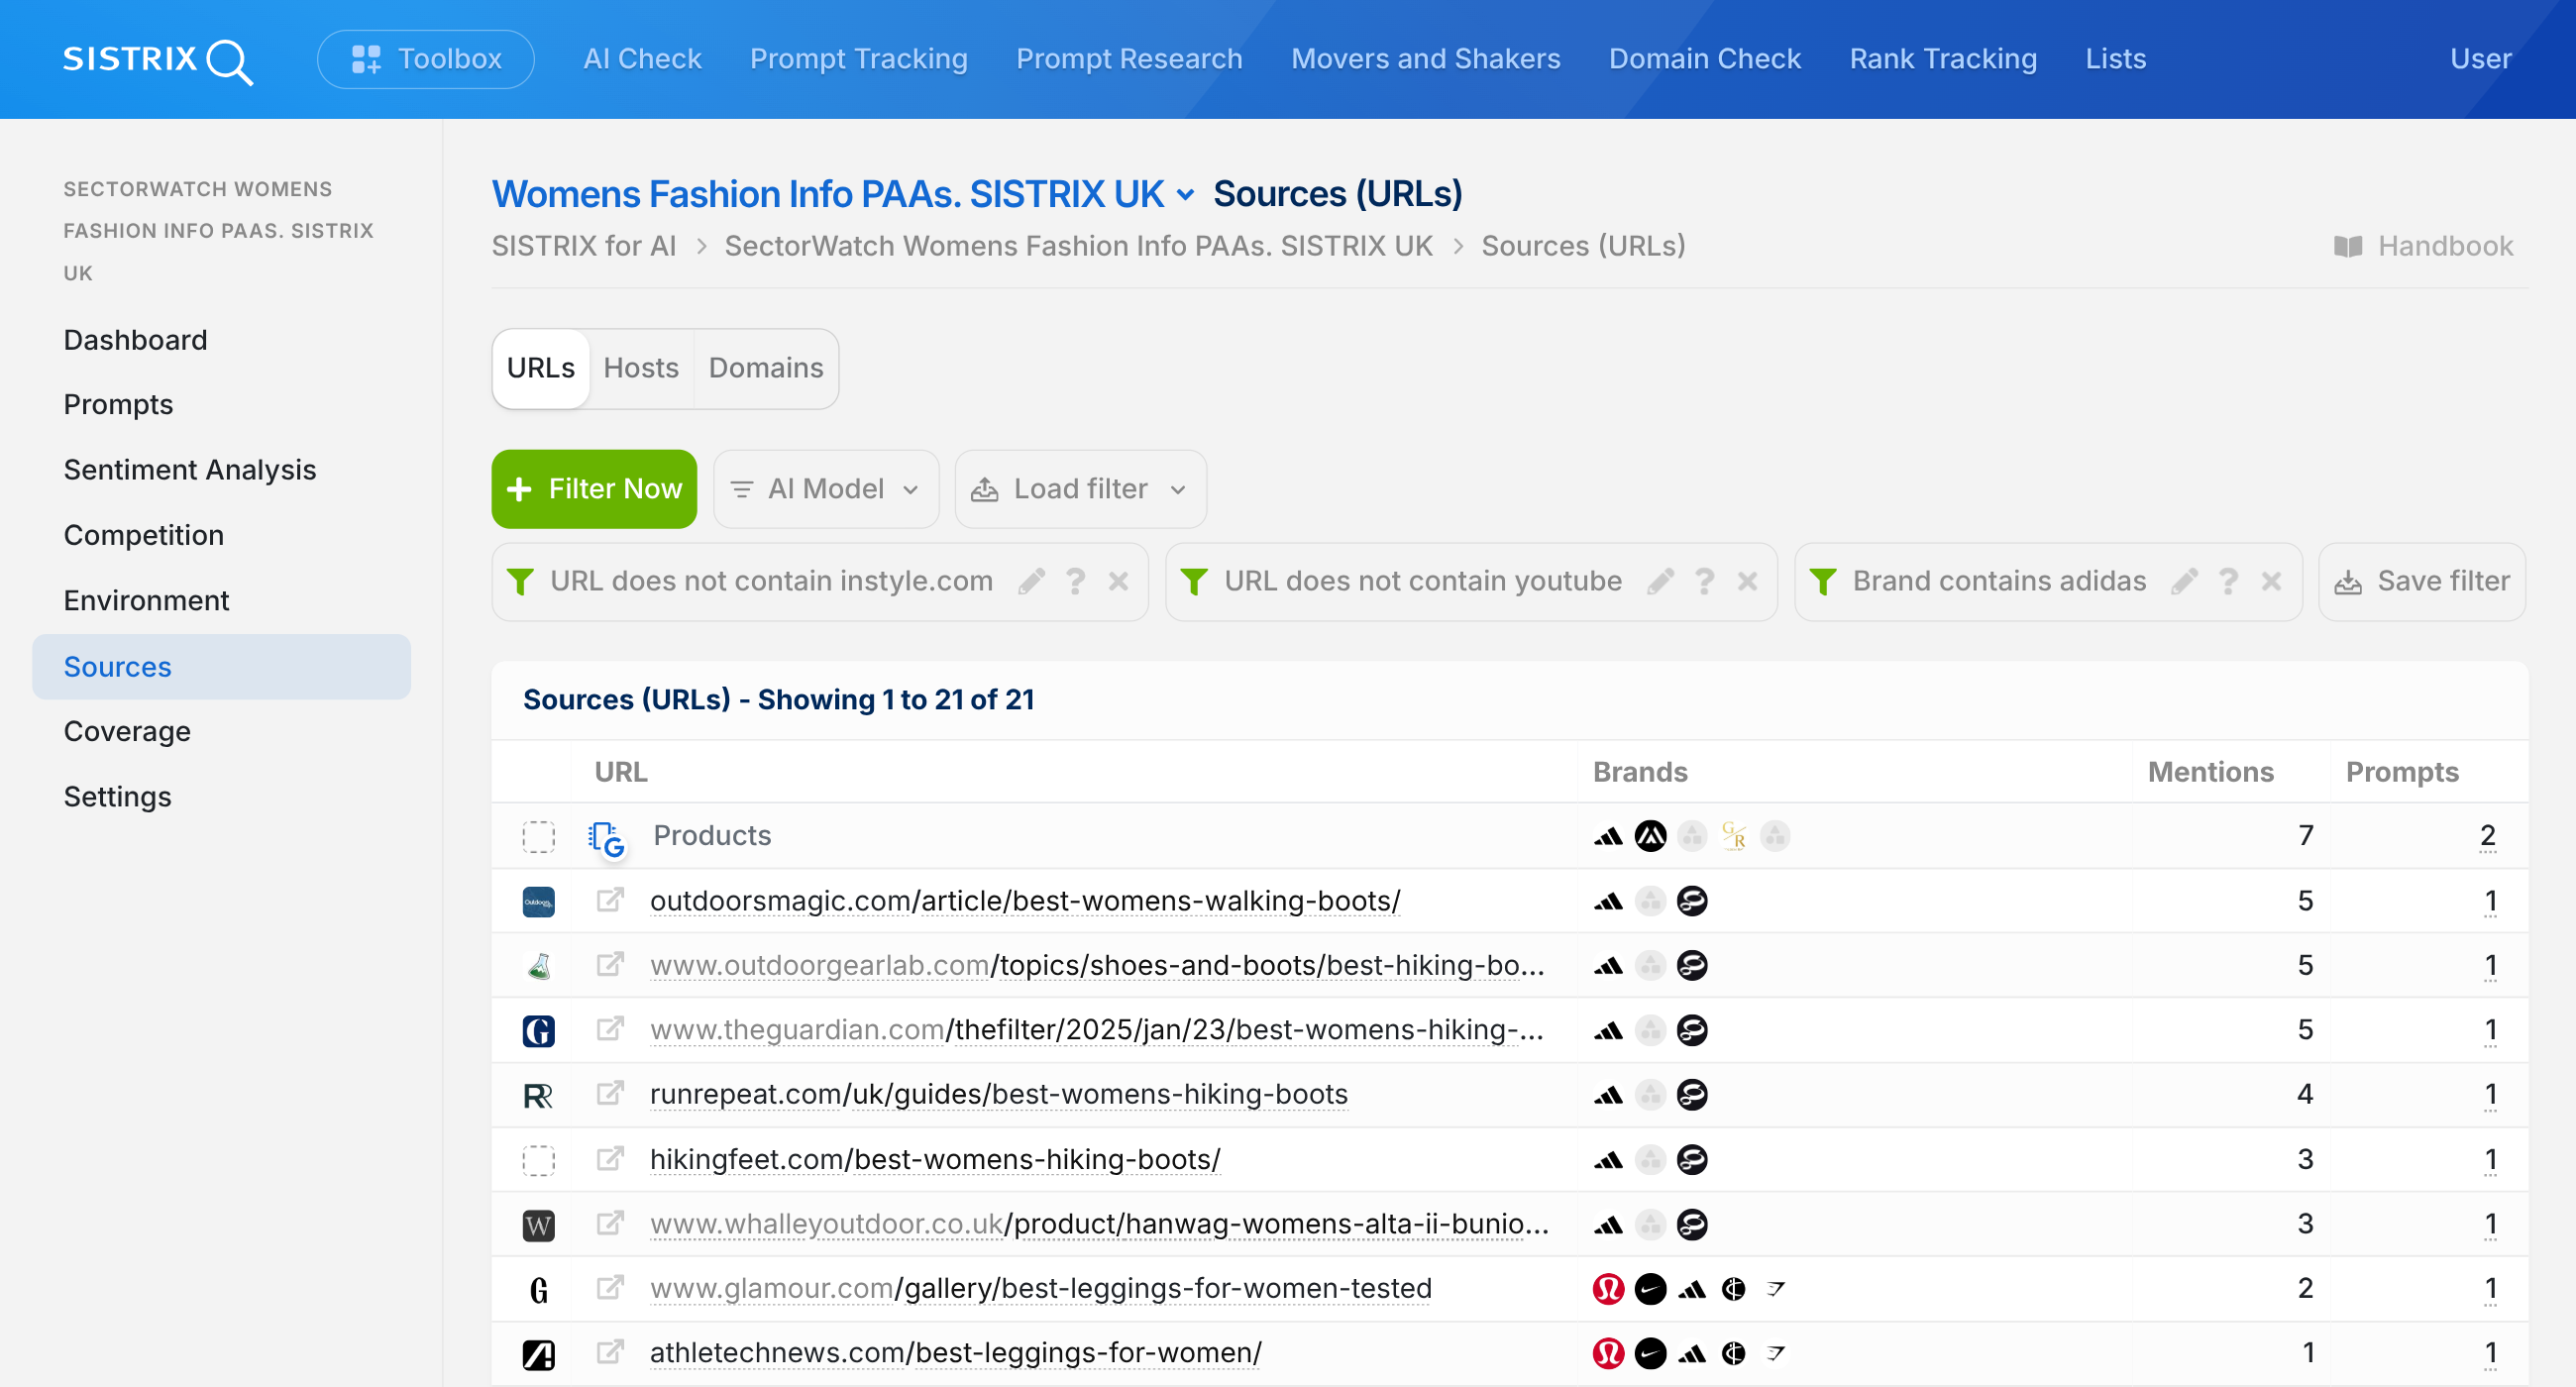Click the Prompts column header
The height and width of the screenshot is (1387, 2576).
[x=2402, y=772]
